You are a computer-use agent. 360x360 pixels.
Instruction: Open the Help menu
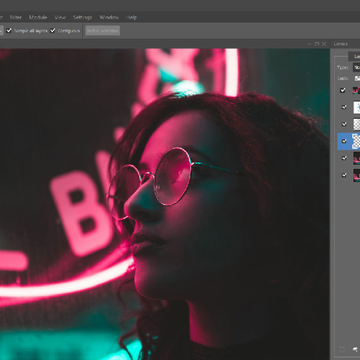click(131, 17)
